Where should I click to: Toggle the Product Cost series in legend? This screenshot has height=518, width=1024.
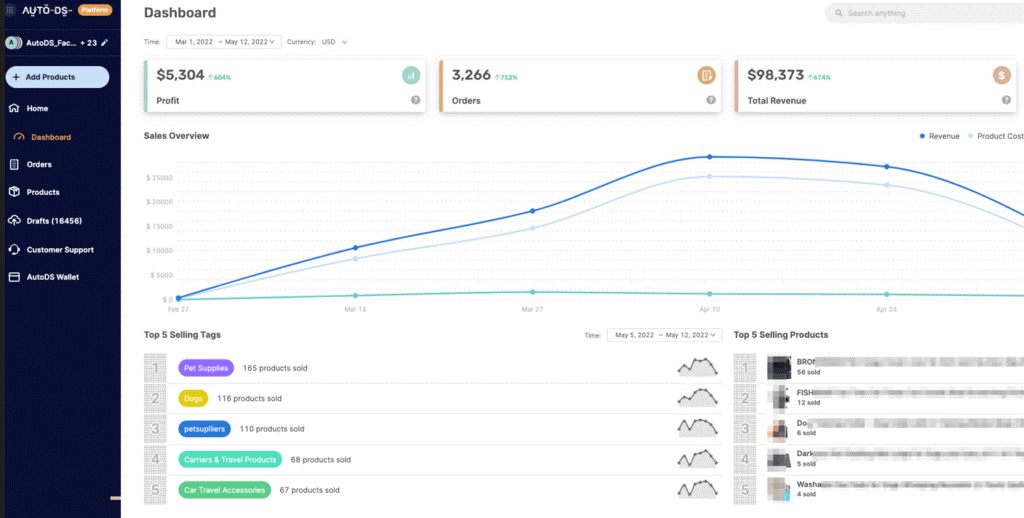click(996, 136)
